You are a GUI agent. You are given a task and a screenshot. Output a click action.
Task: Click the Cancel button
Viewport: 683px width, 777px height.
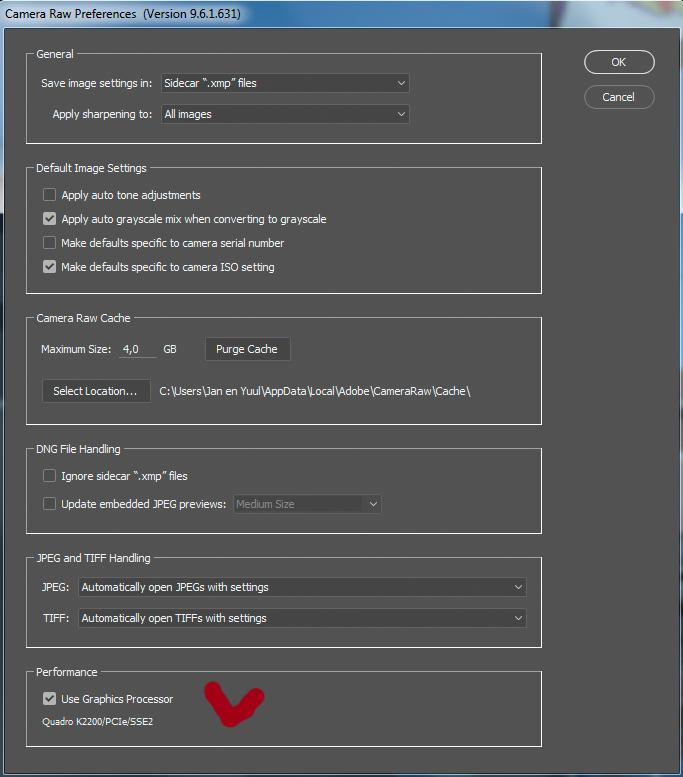pos(619,97)
